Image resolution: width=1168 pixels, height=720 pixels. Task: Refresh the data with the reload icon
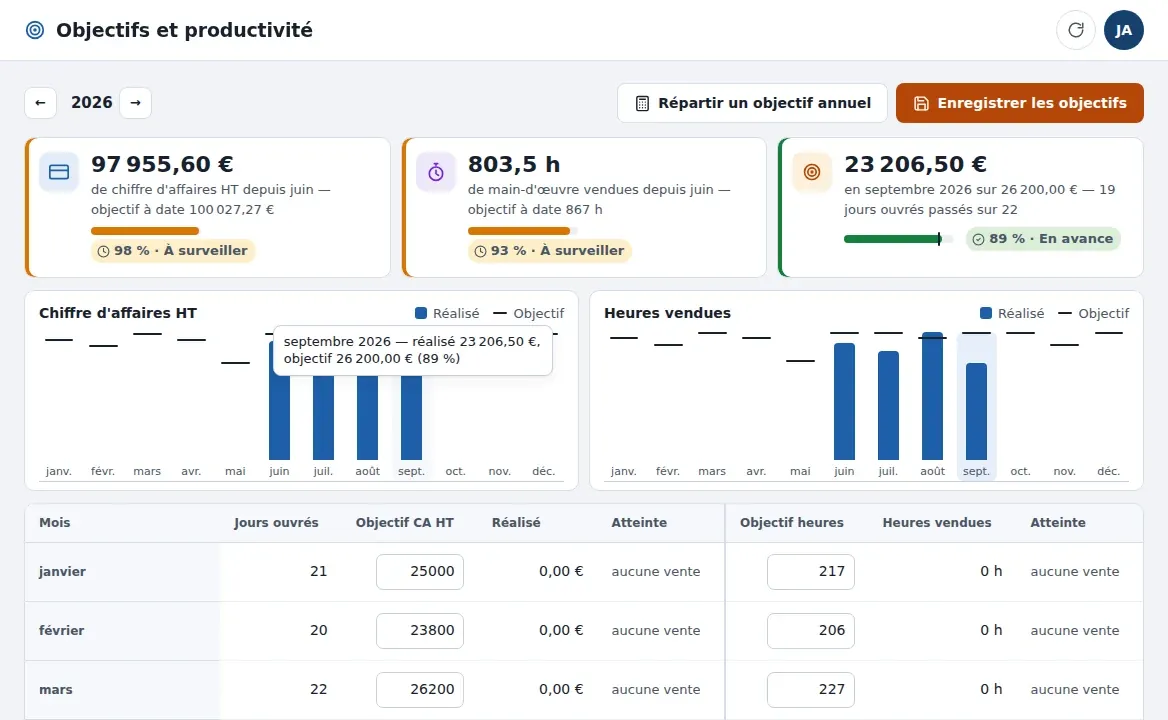click(1076, 30)
